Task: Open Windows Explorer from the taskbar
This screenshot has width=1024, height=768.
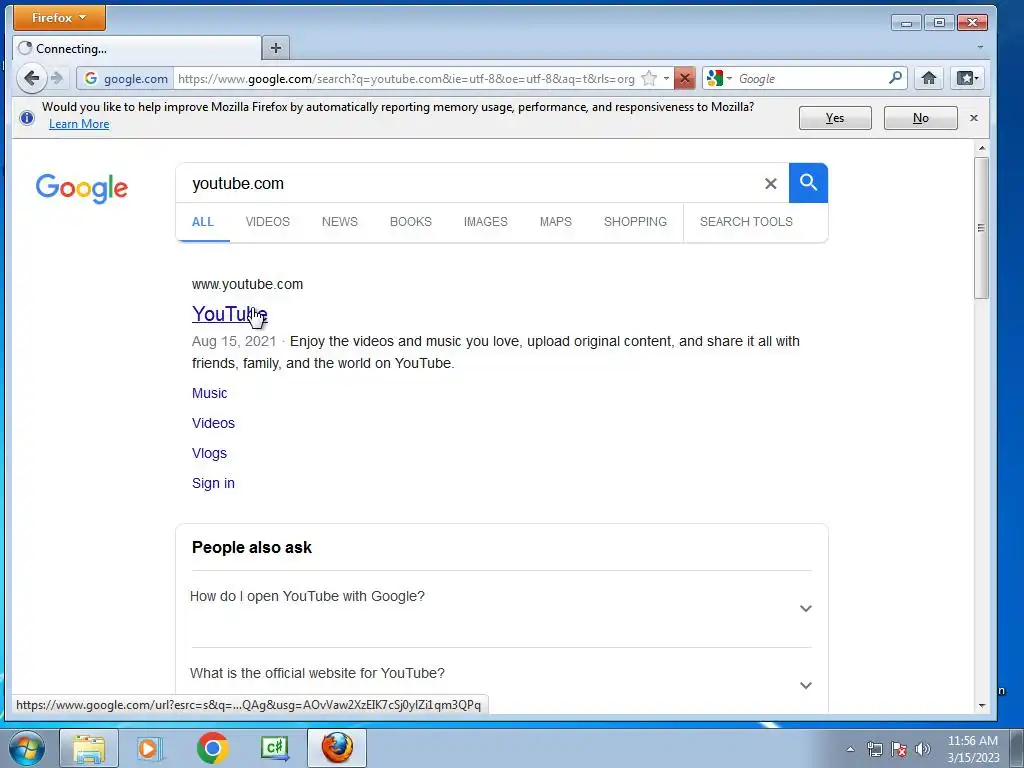Action: point(89,748)
